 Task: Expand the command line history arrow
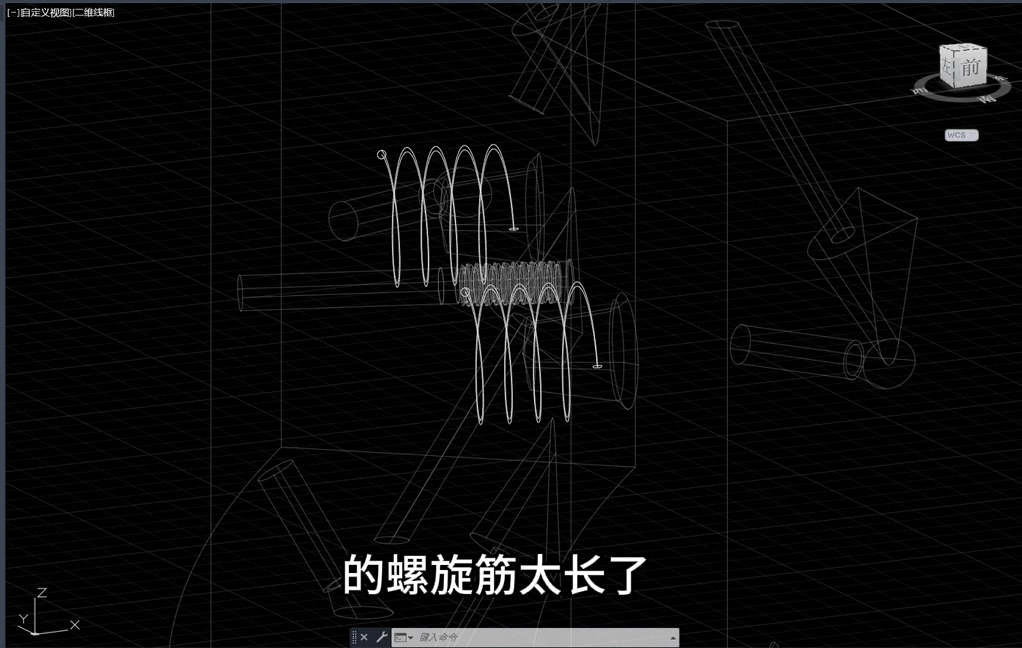673,638
